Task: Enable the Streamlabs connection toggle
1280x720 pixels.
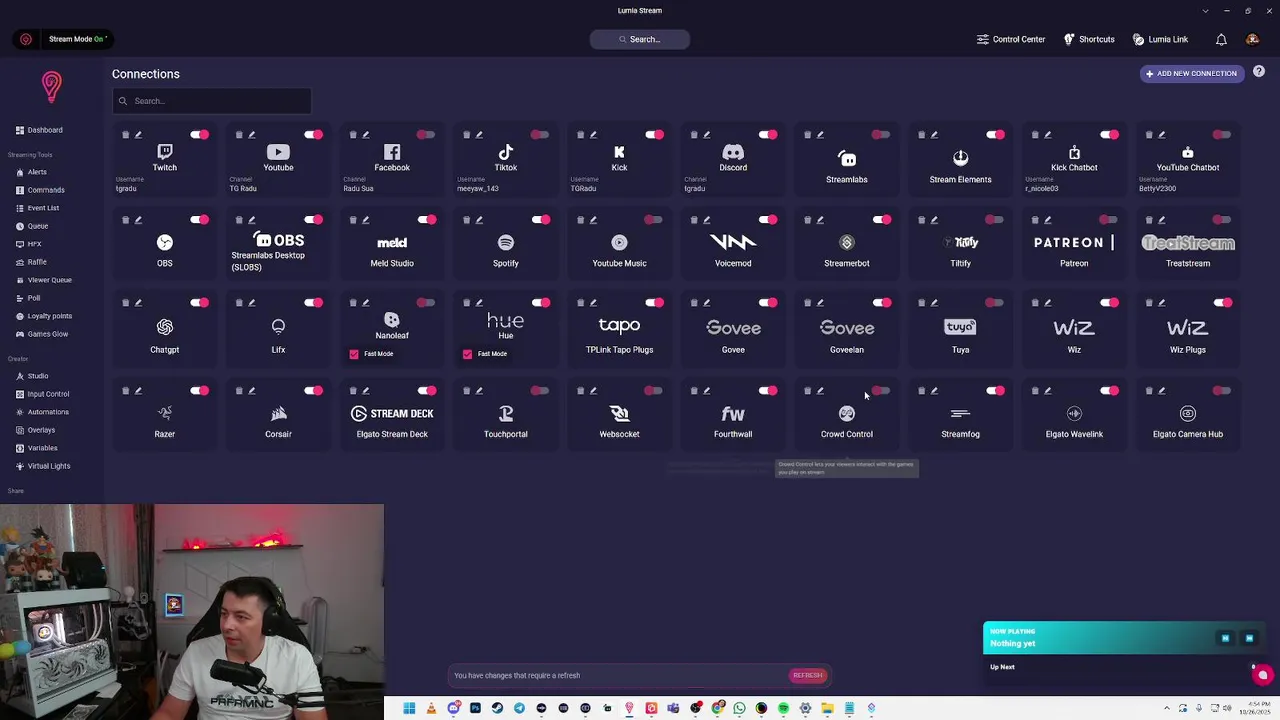Action: (x=881, y=134)
